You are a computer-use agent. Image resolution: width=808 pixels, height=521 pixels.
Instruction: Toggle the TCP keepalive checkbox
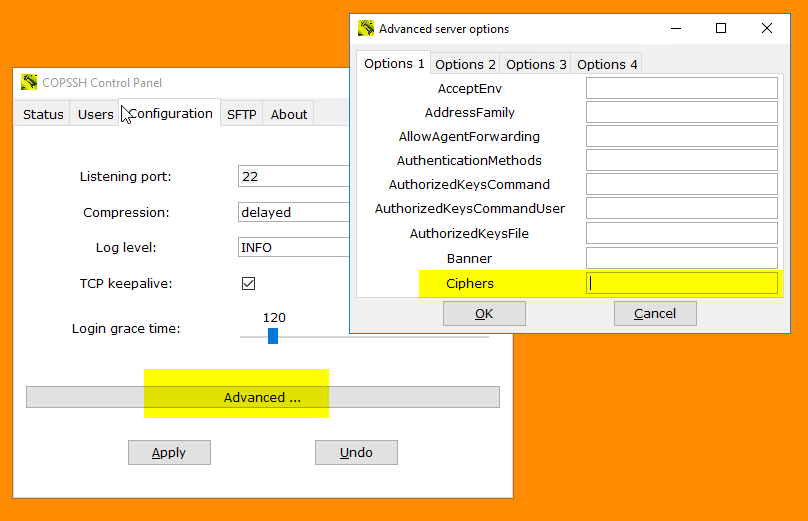tap(248, 283)
